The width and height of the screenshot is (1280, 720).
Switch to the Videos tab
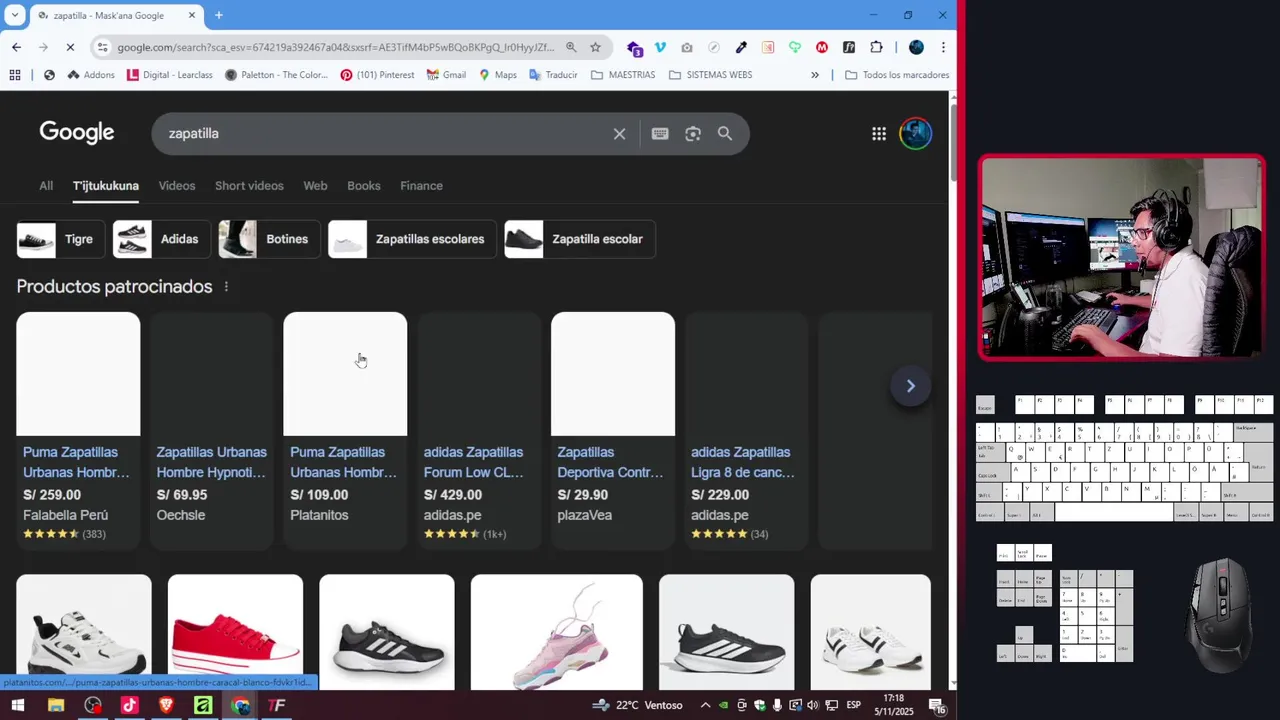pyautogui.click(x=177, y=186)
